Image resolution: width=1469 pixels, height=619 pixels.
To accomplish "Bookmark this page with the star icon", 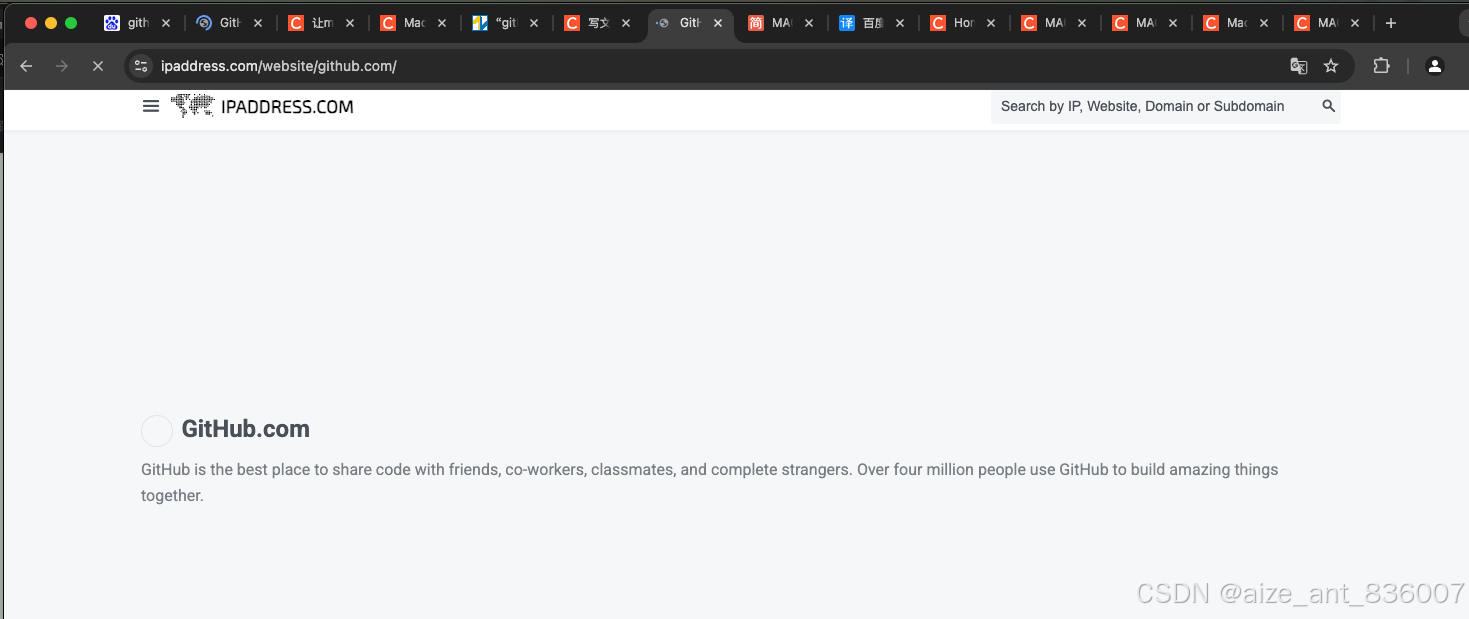I will coord(1331,66).
